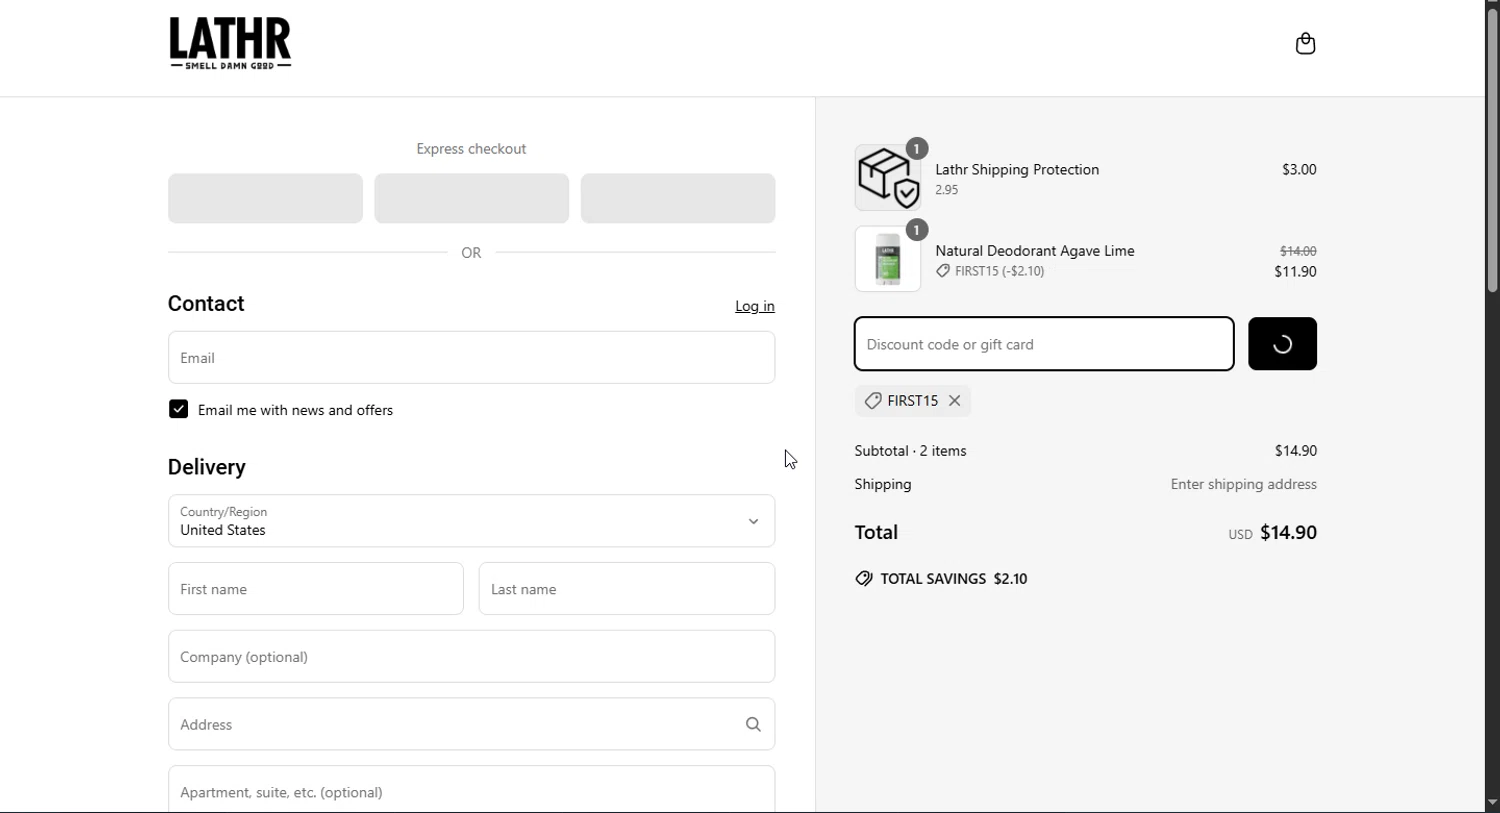
Task: Focus the Email input field
Action: click(x=471, y=358)
